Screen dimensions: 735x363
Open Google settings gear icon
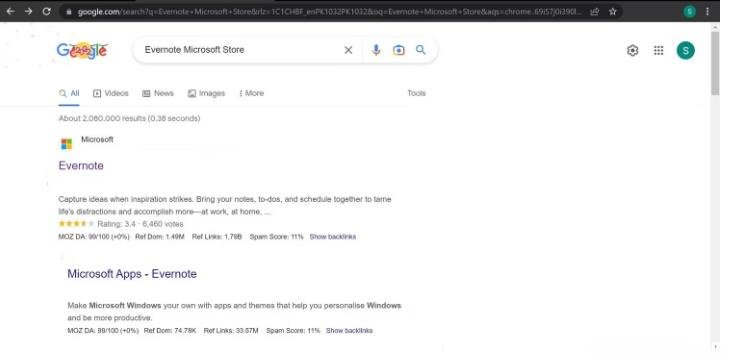point(633,50)
